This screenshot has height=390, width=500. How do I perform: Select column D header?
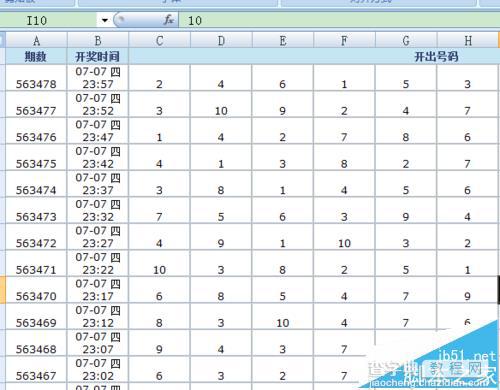click(x=221, y=40)
